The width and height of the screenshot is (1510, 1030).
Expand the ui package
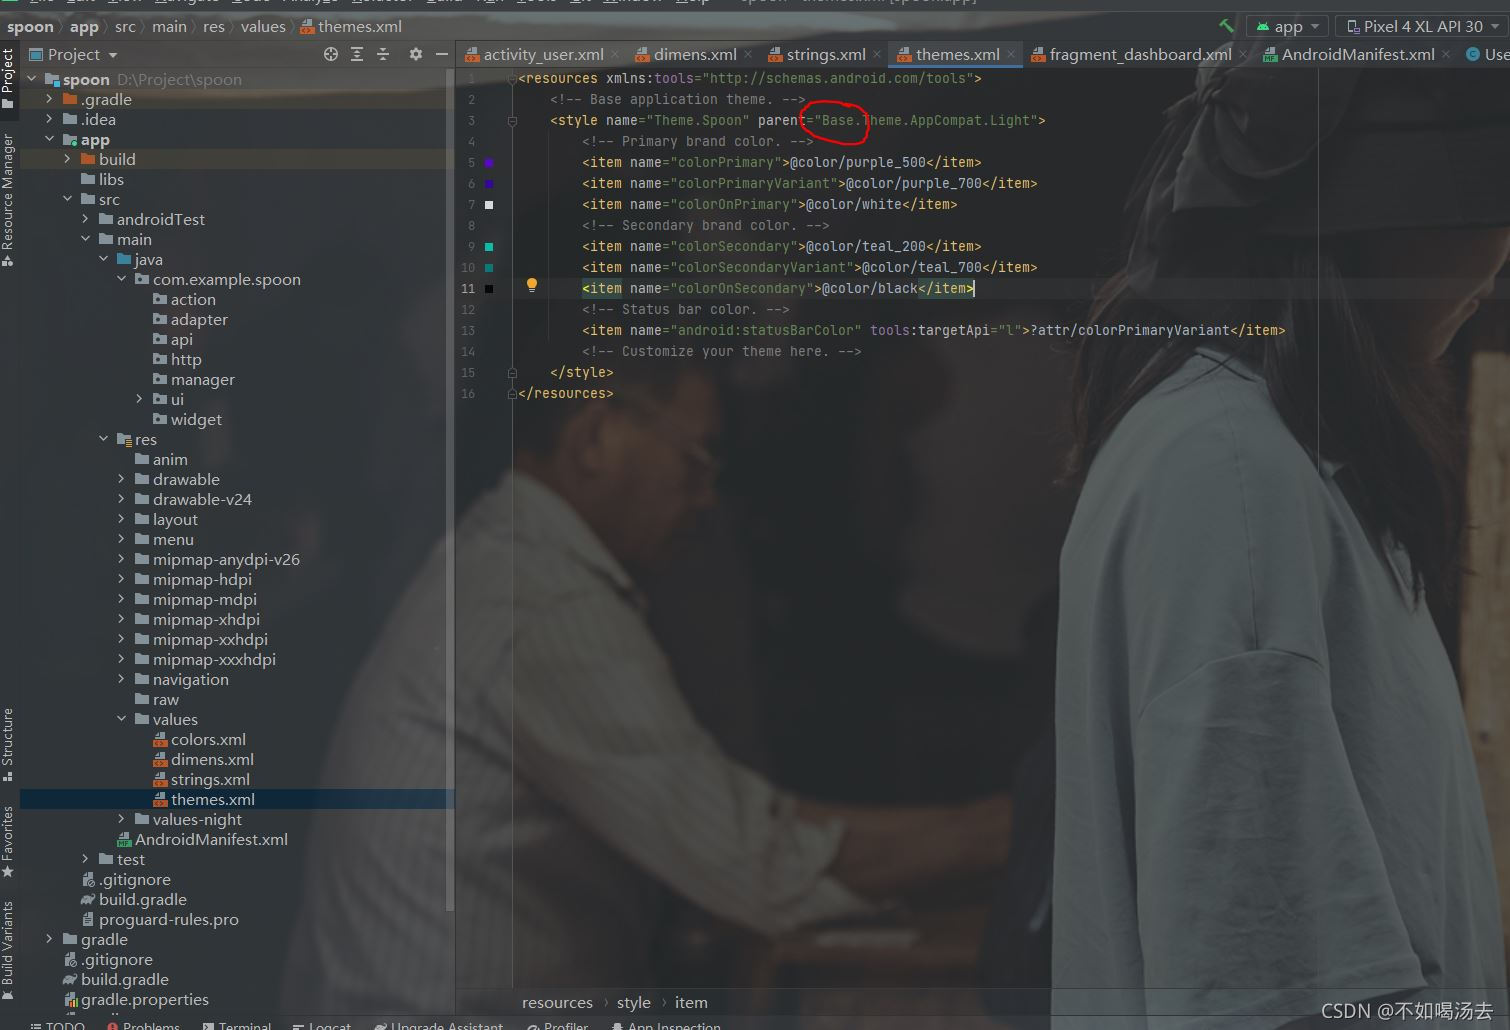(x=140, y=399)
